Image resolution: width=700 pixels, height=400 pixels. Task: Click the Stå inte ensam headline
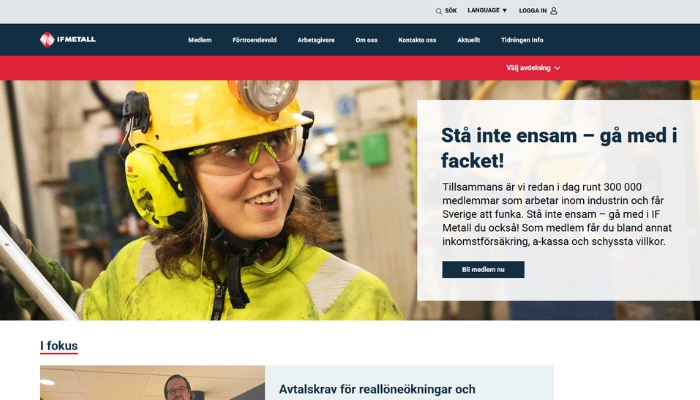(x=559, y=148)
